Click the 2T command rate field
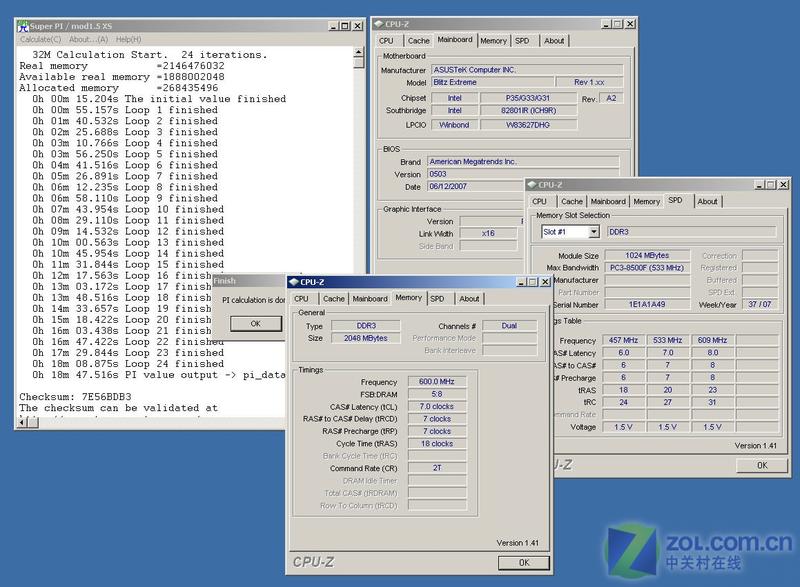Image resolution: width=800 pixels, height=587 pixels. (437, 468)
